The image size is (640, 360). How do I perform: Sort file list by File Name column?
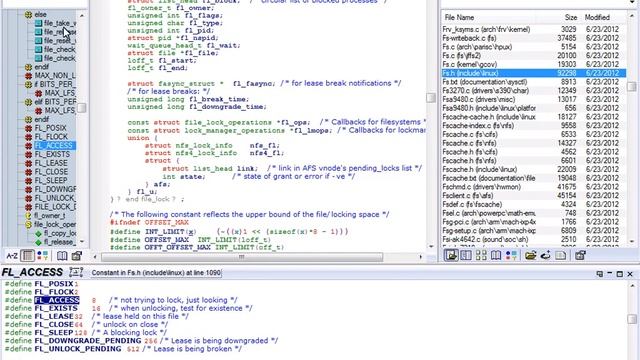[x=459, y=18]
